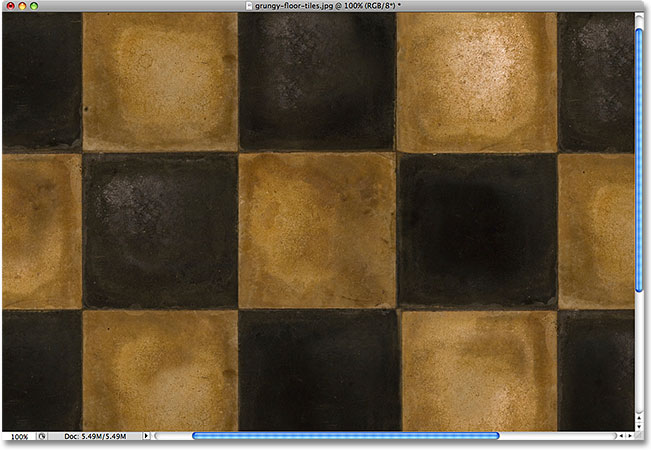Click the blue vertical scrollbar thumb

[640, 160]
